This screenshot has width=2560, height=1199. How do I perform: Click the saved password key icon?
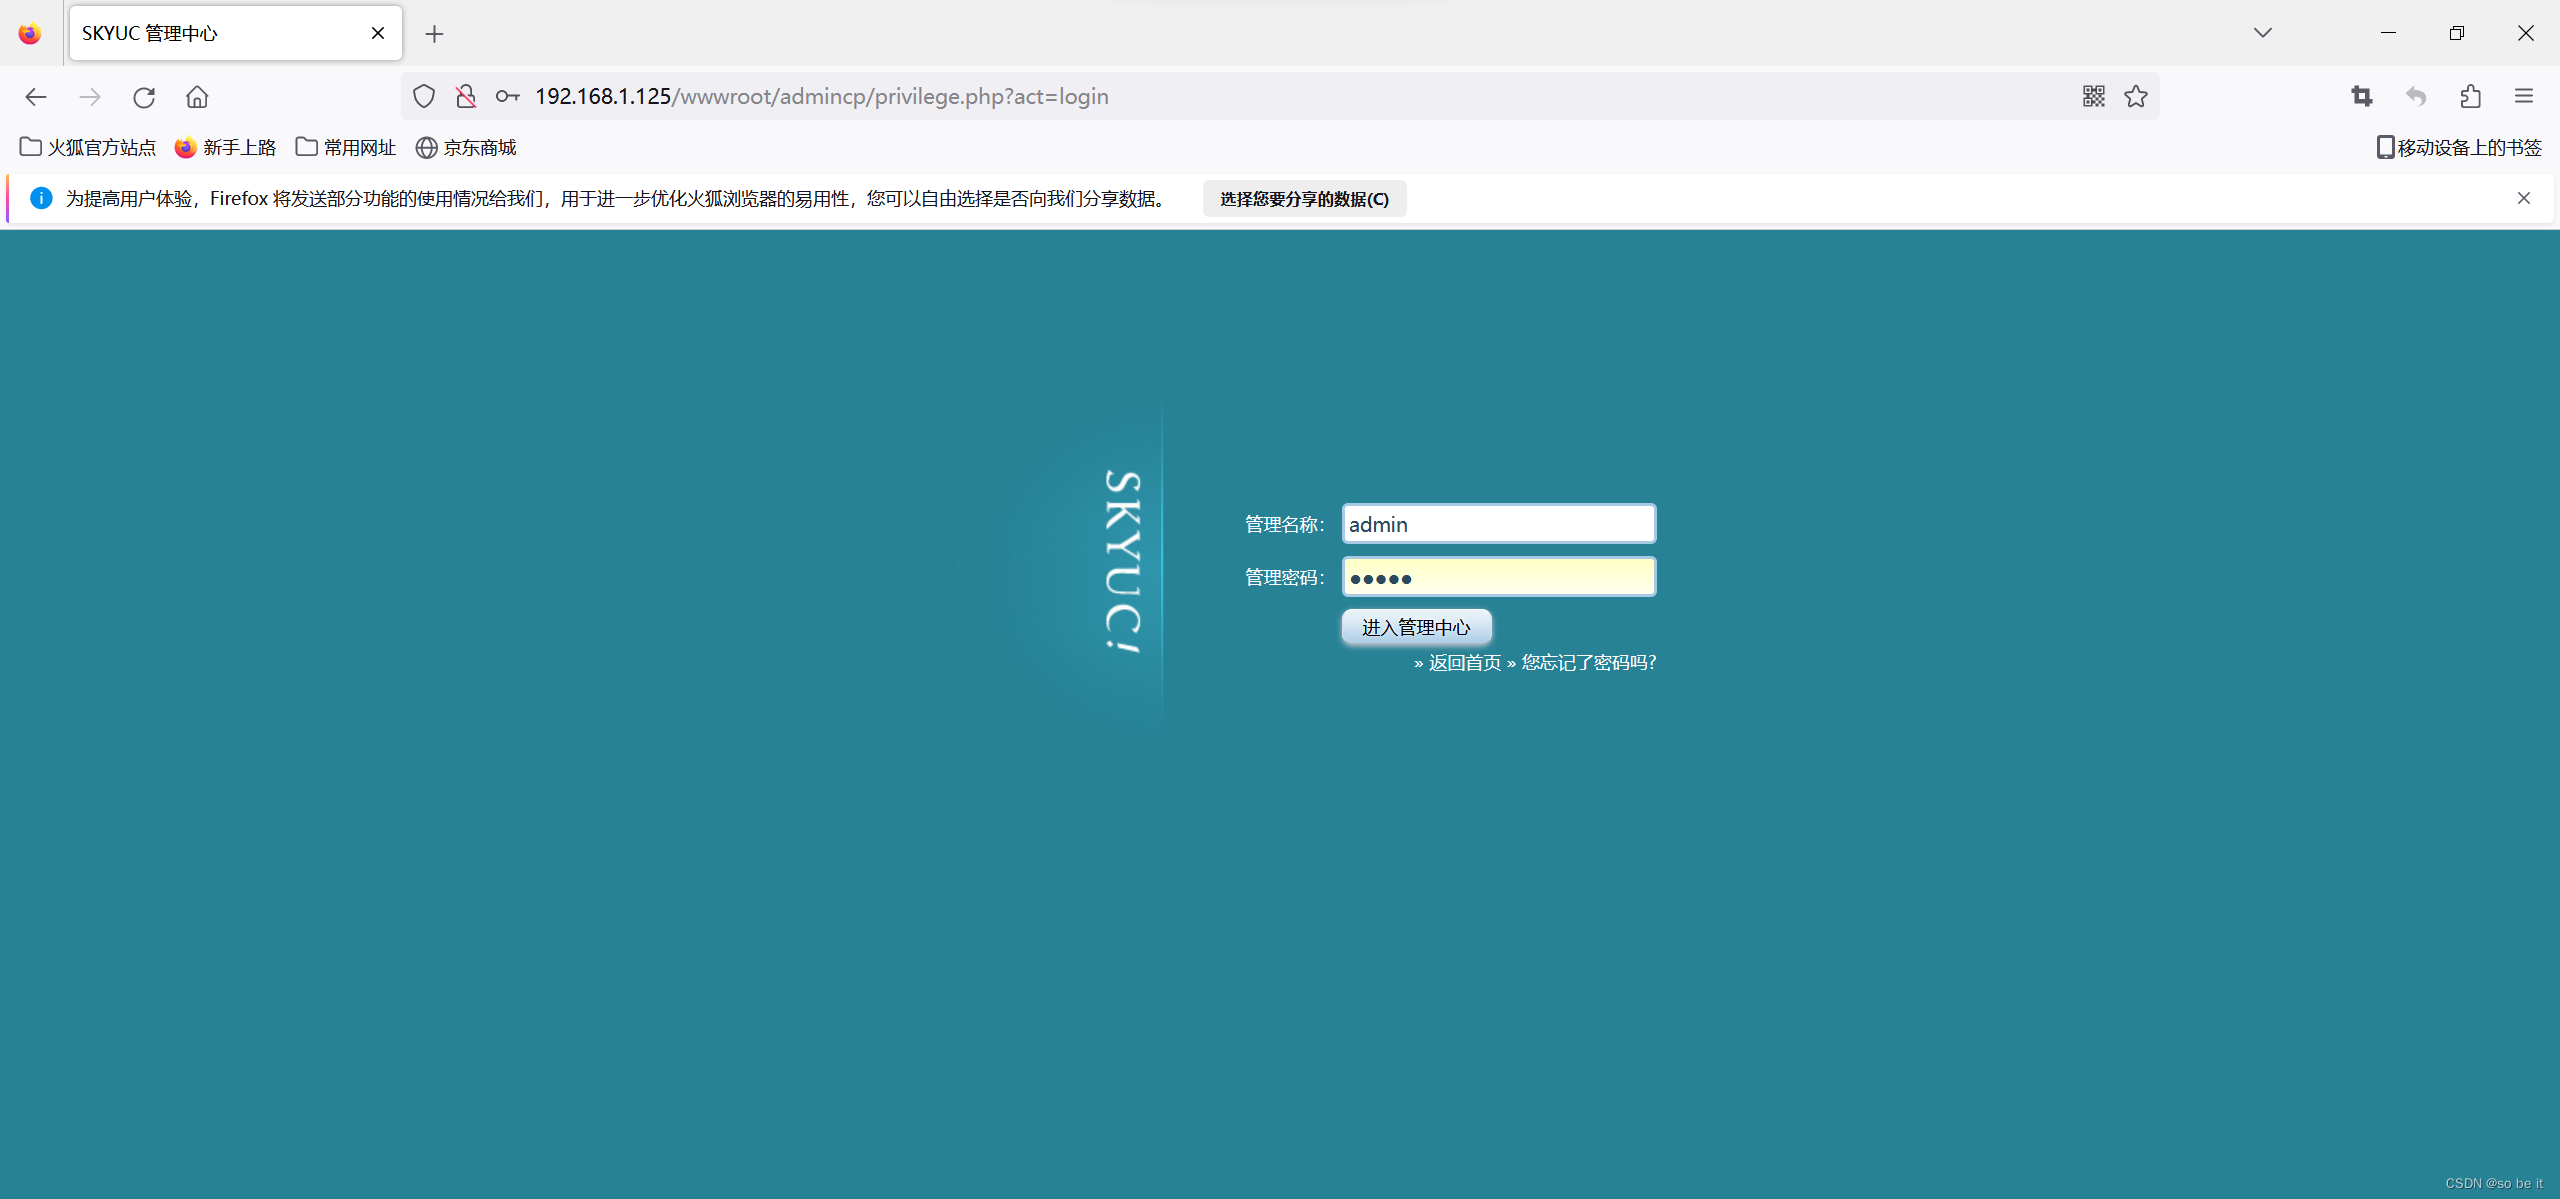507,96
